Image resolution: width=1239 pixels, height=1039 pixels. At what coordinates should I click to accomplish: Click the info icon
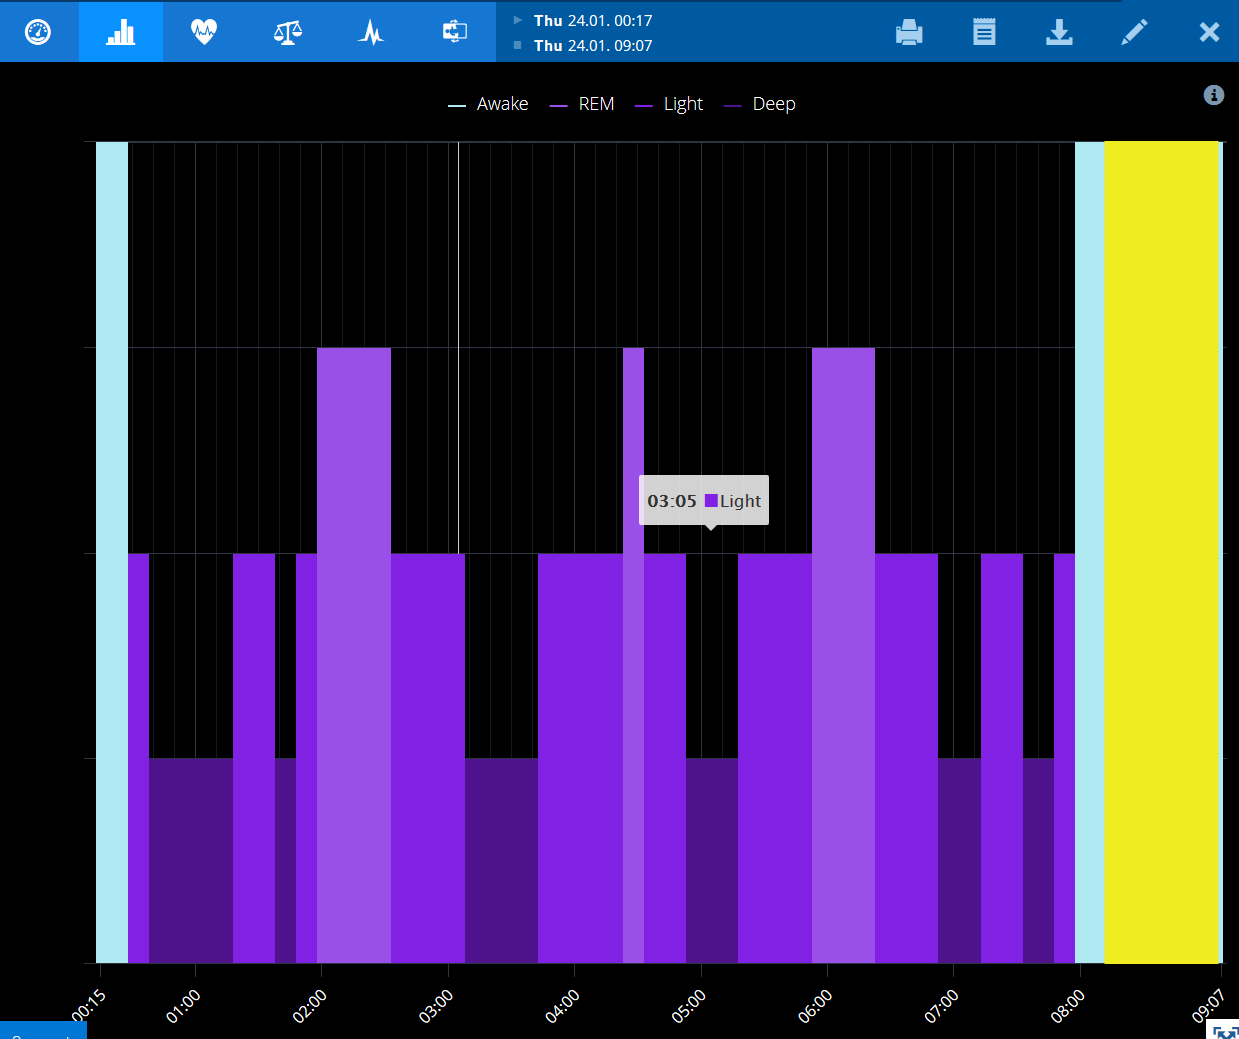pos(1214,95)
